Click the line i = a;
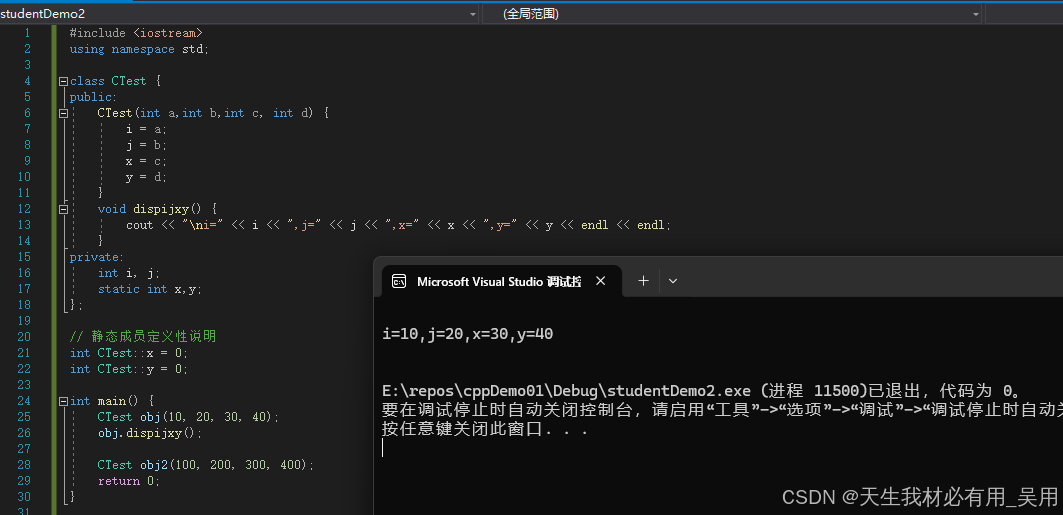The width and height of the screenshot is (1063, 515). point(146,129)
